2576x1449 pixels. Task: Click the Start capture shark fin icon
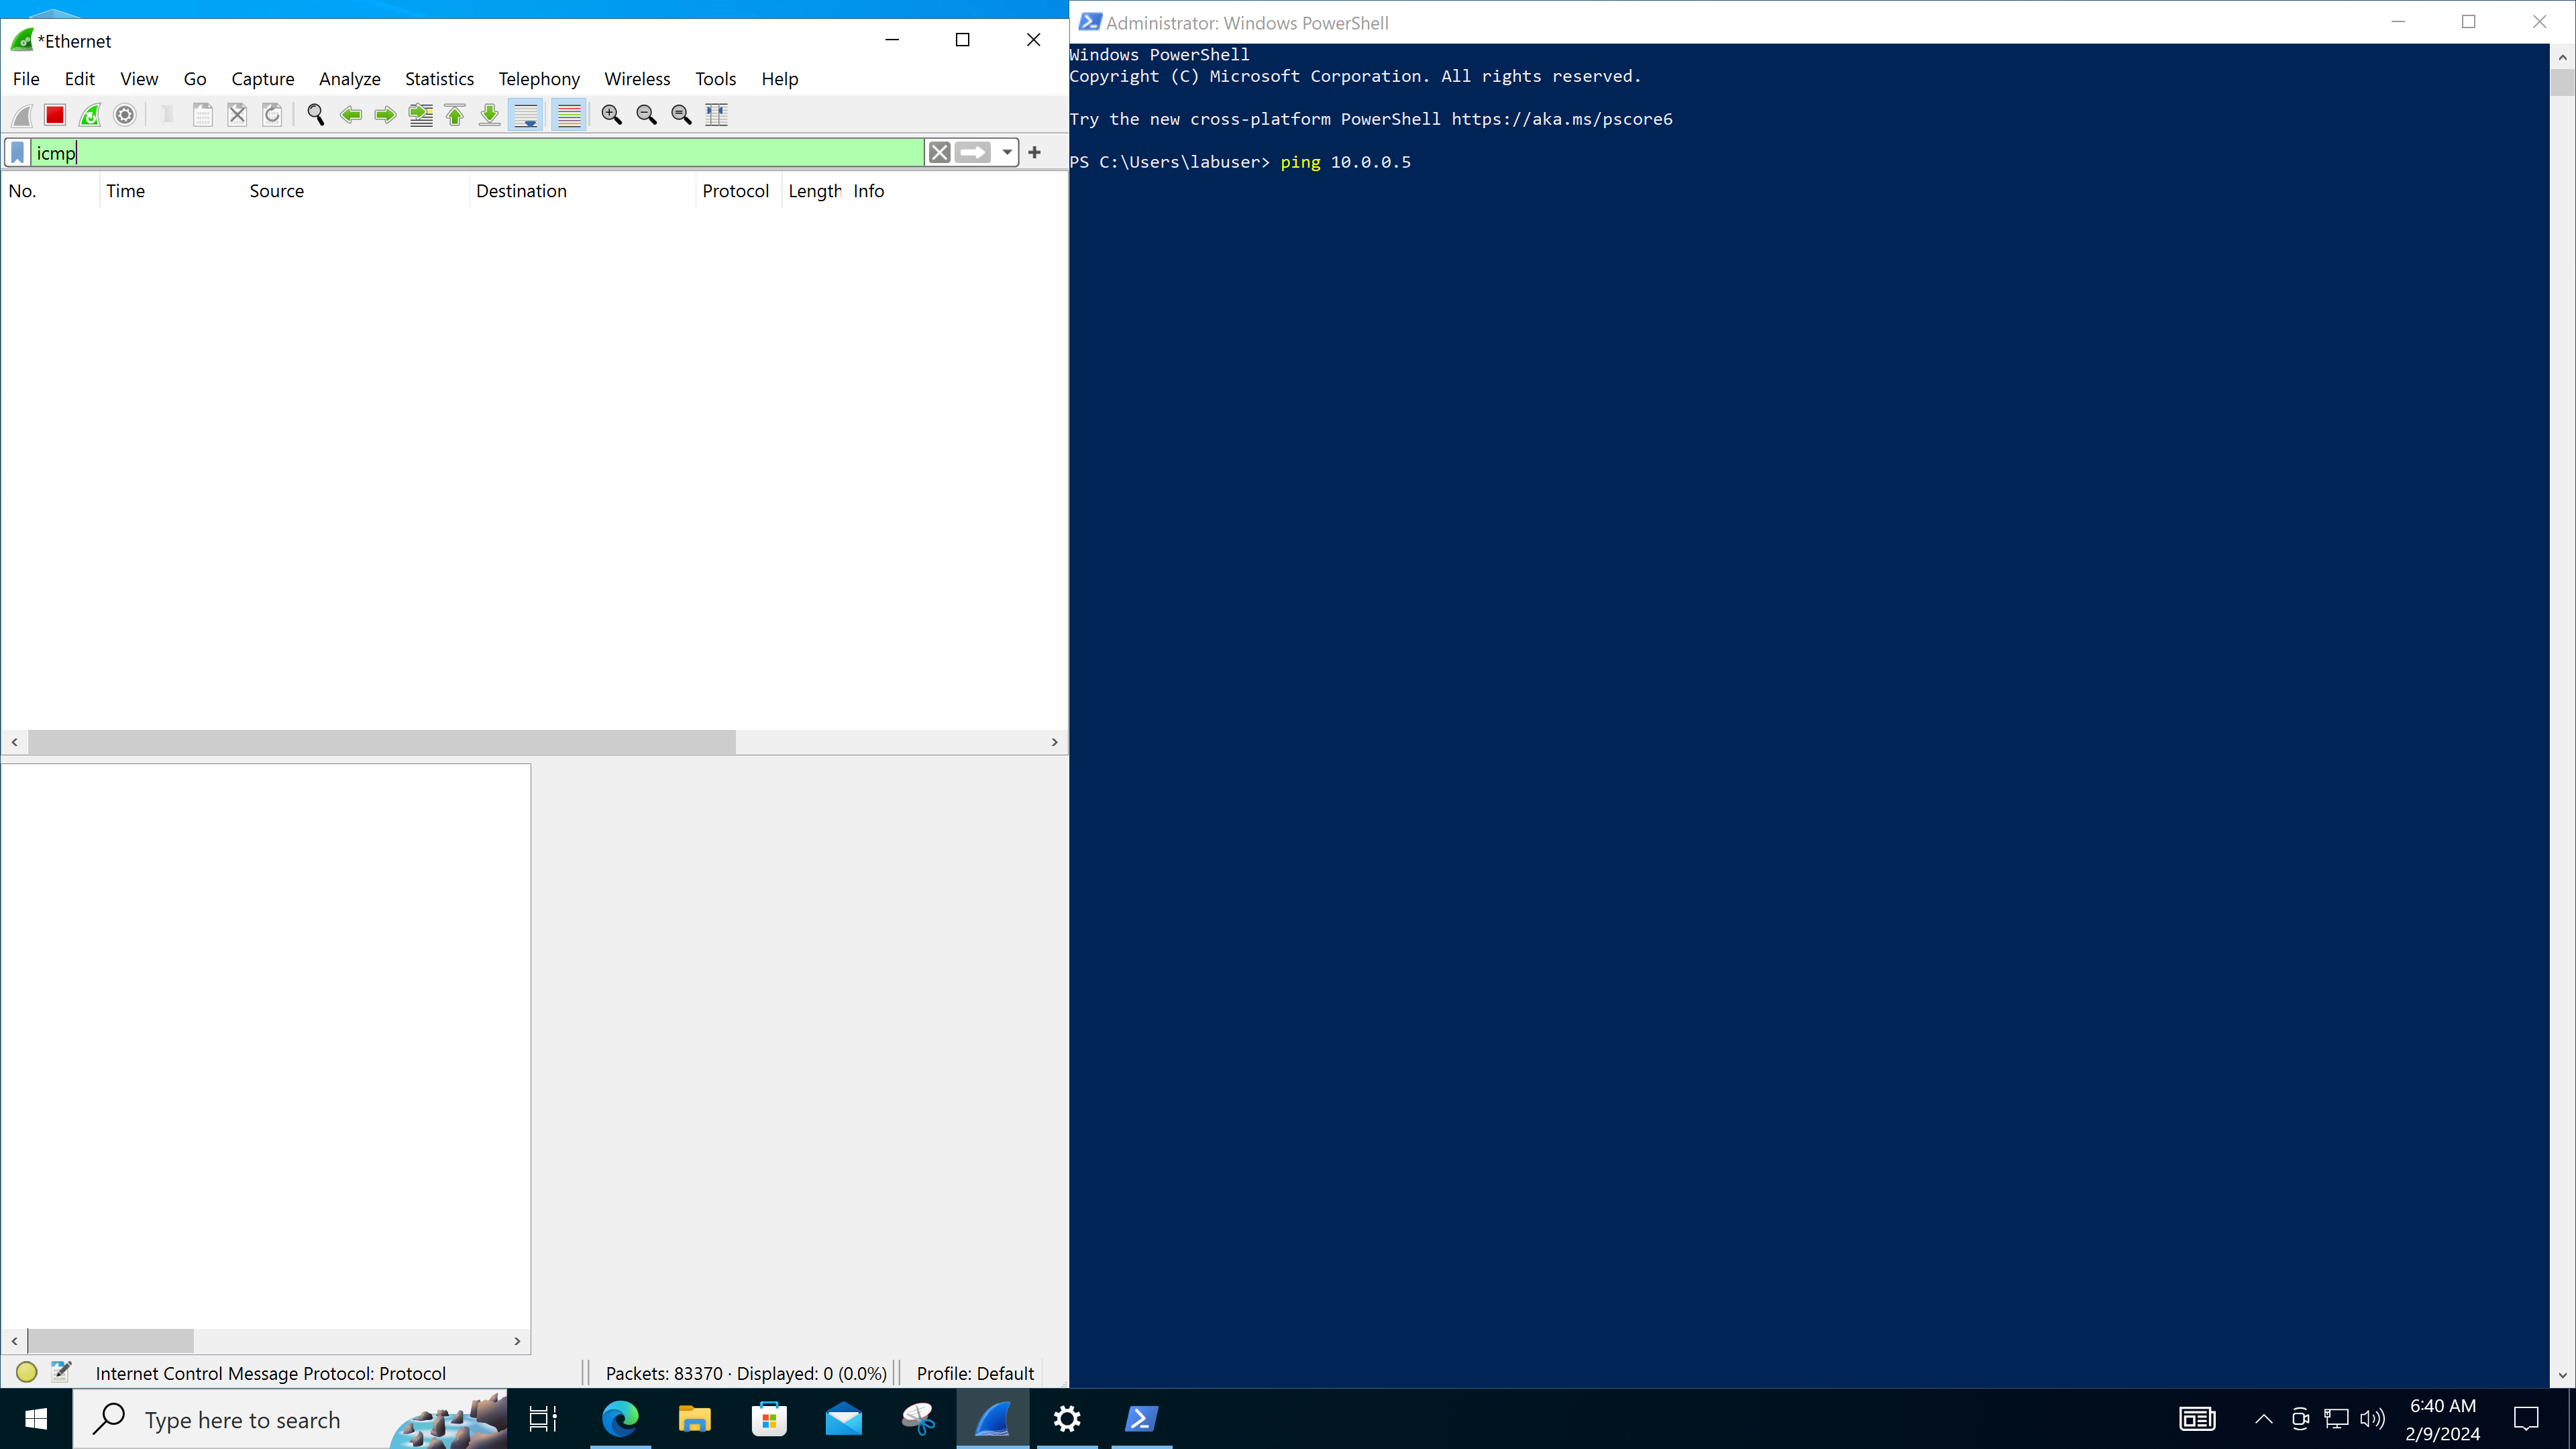pos(22,115)
